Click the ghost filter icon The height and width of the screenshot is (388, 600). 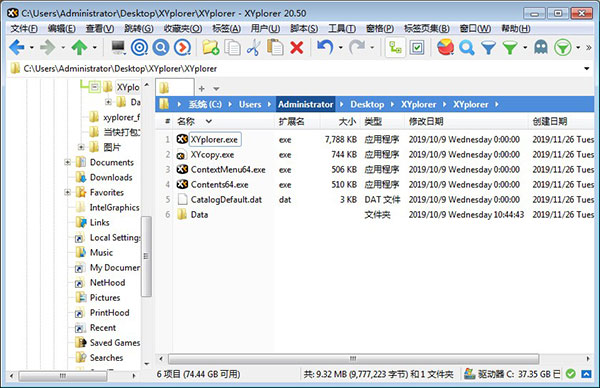541,47
